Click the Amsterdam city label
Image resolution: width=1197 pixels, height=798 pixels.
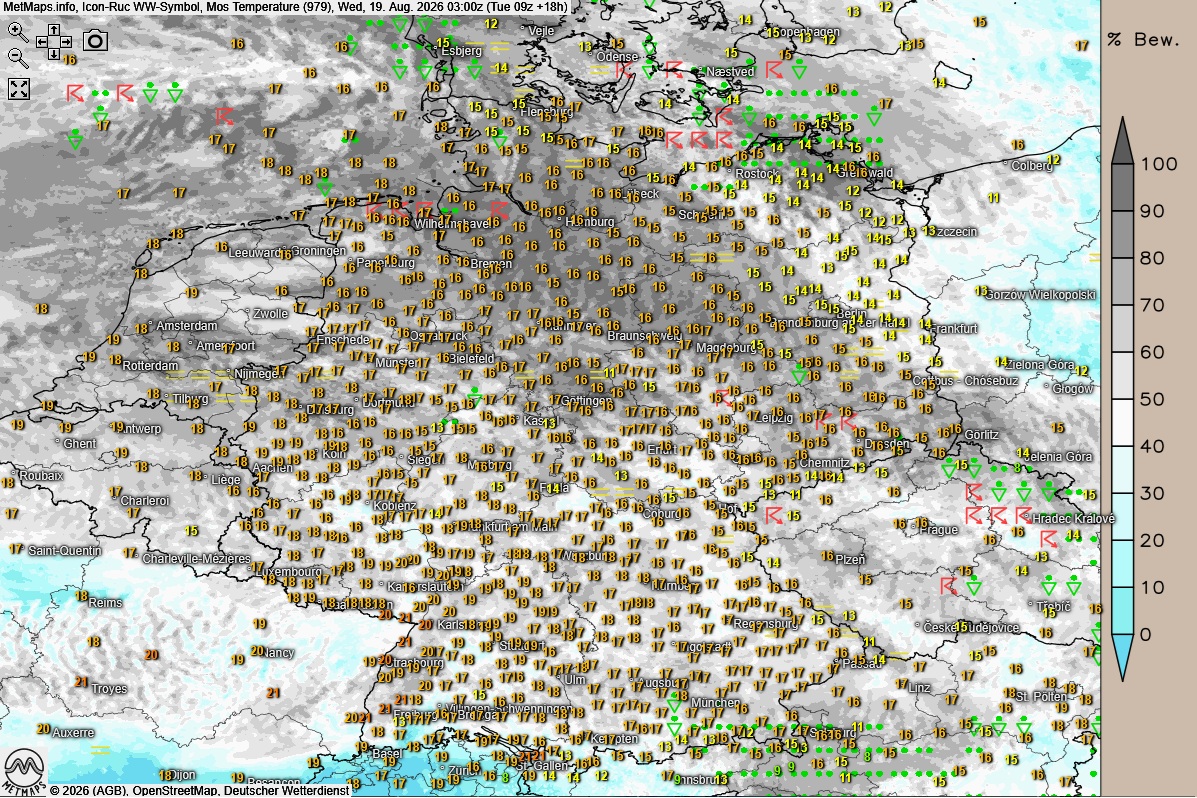[x=186, y=326]
